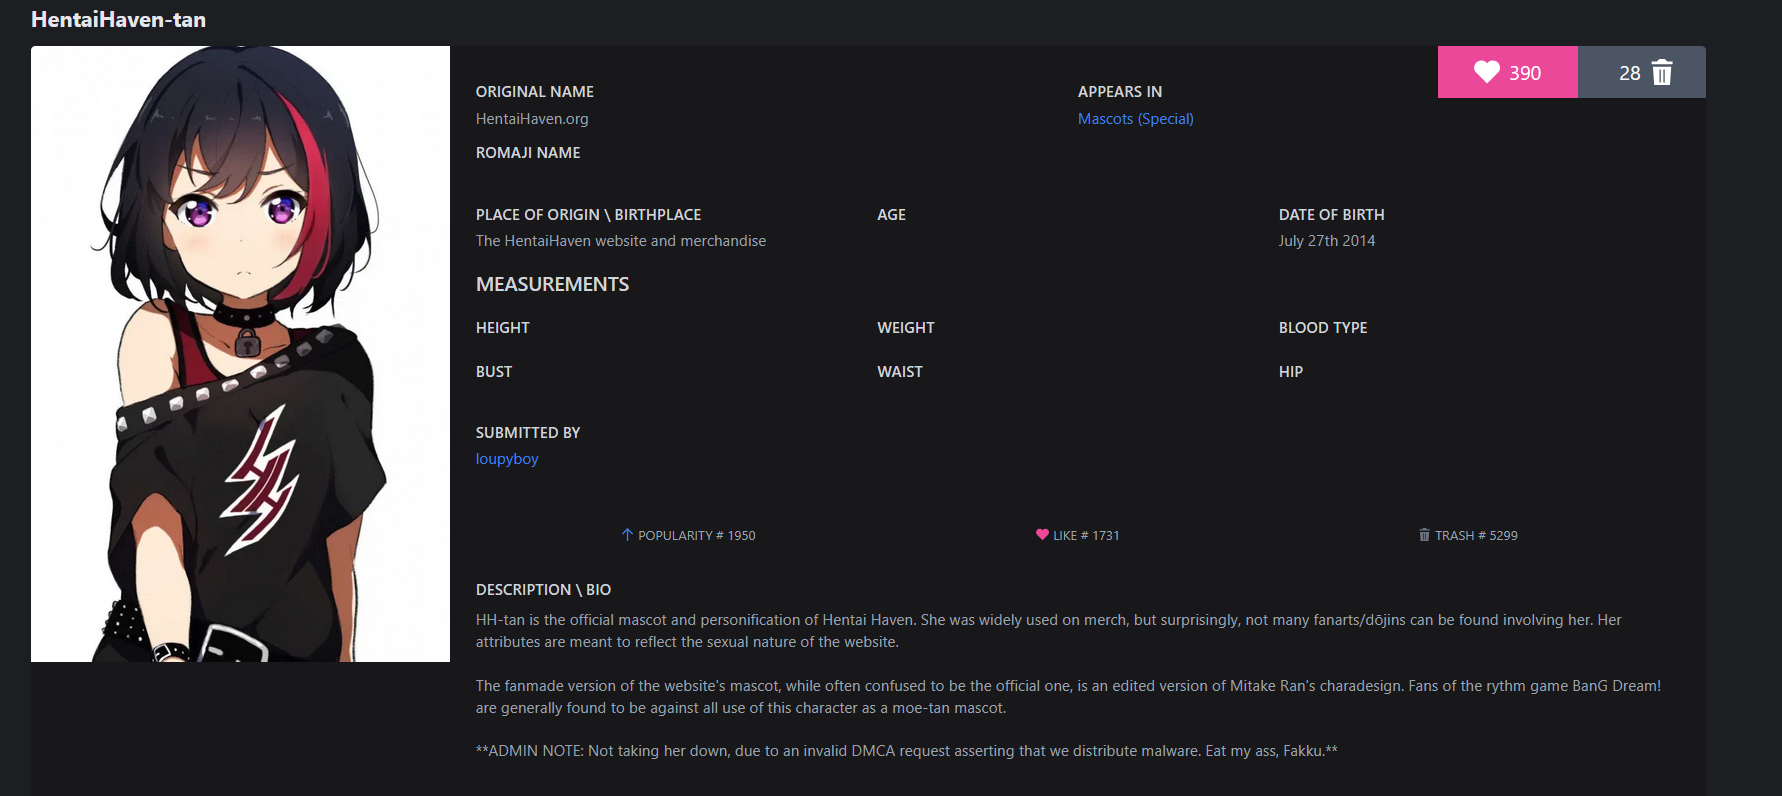
Task: Click the BLOOD TYPE label
Action: (x=1323, y=328)
